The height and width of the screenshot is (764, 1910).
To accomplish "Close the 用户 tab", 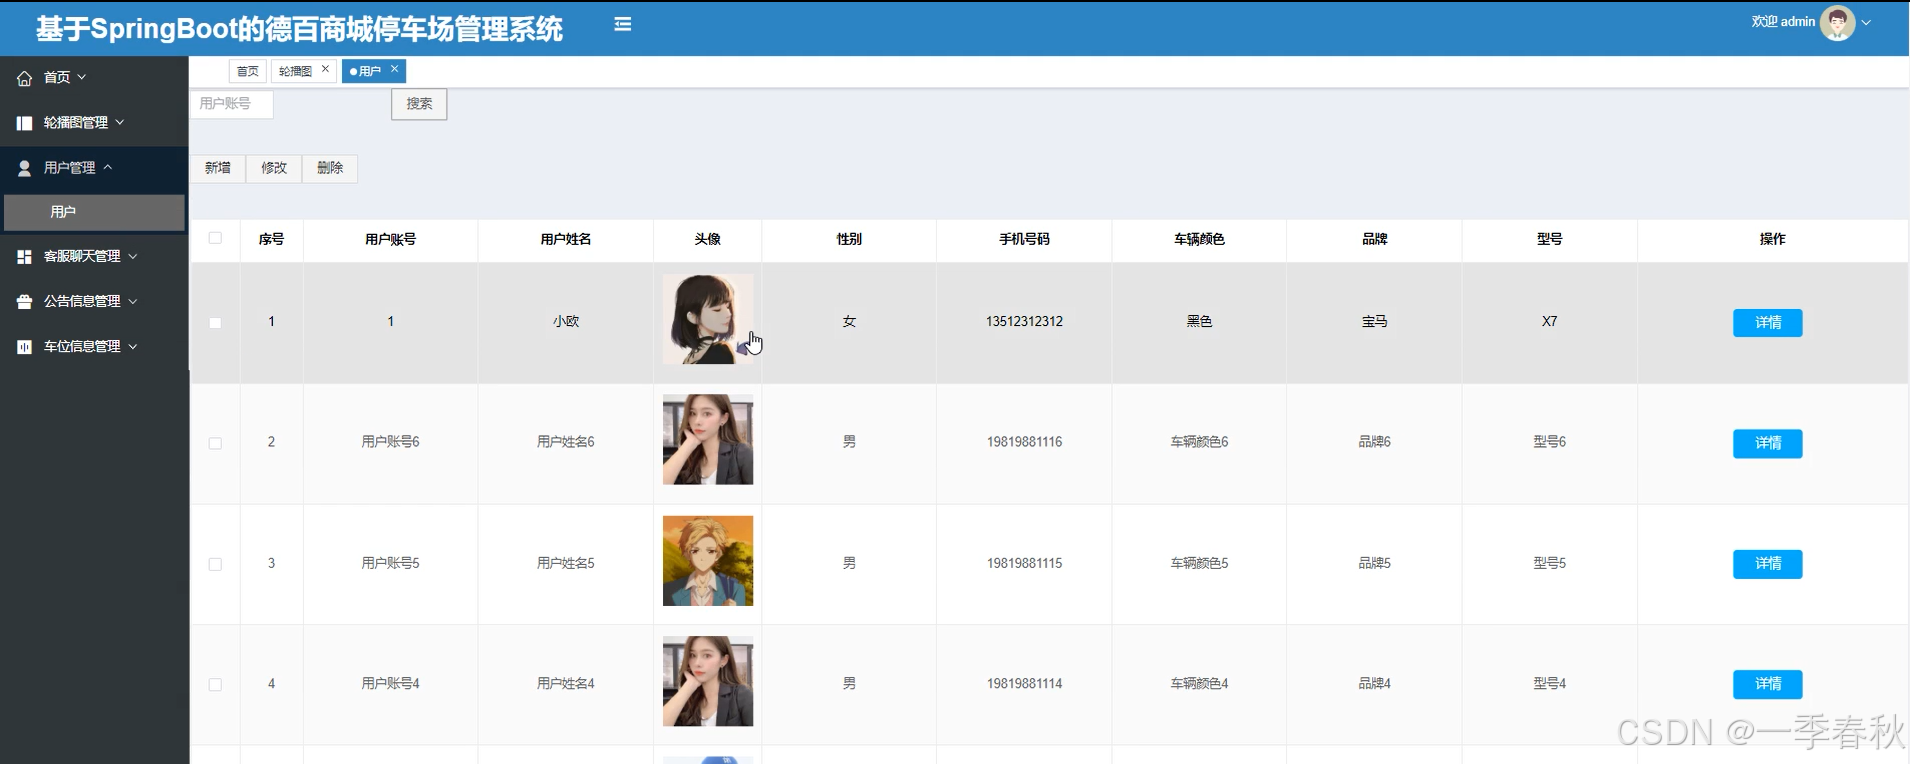I will tap(395, 69).
